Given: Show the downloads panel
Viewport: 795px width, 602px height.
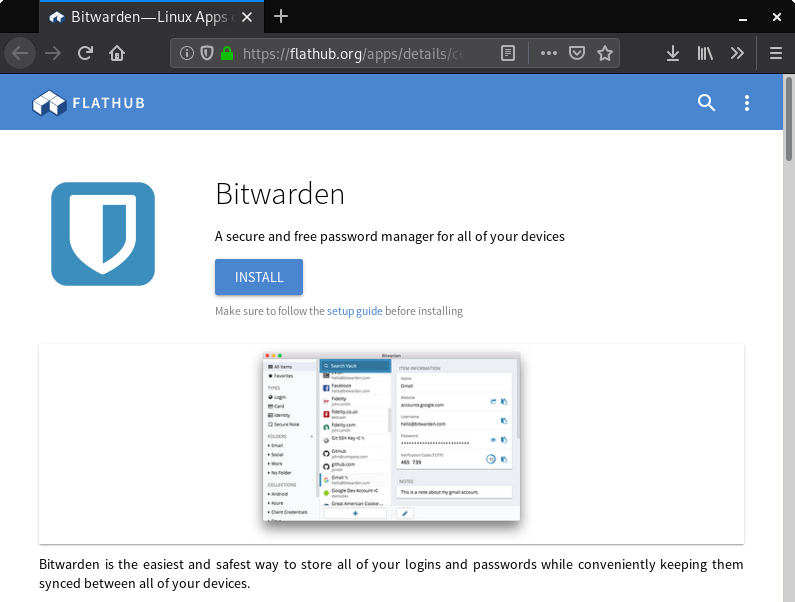Looking at the screenshot, I should point(673,53).
